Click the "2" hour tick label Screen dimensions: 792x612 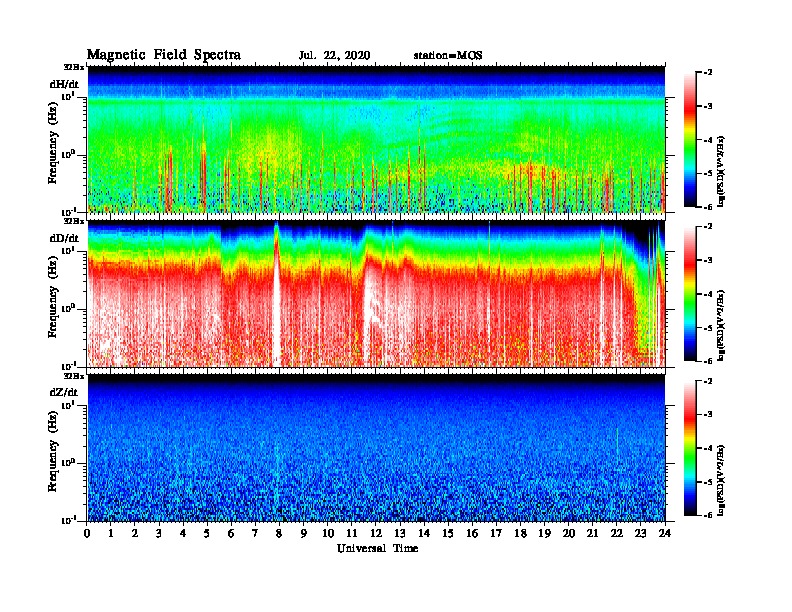135,534
